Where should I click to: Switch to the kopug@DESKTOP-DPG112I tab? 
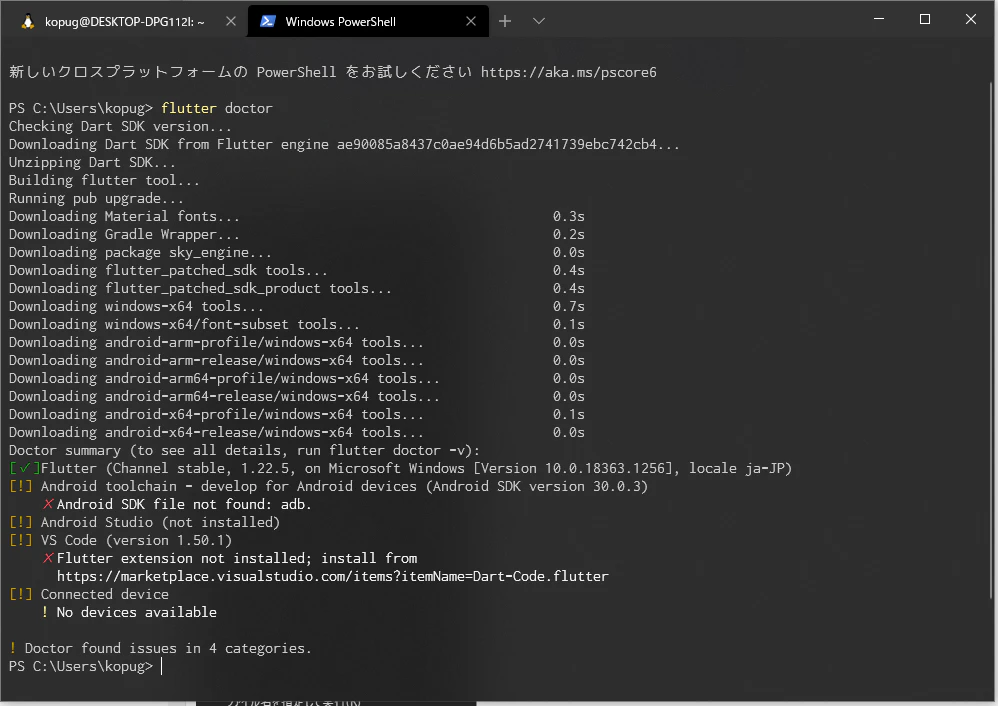(x=123, y=22)
